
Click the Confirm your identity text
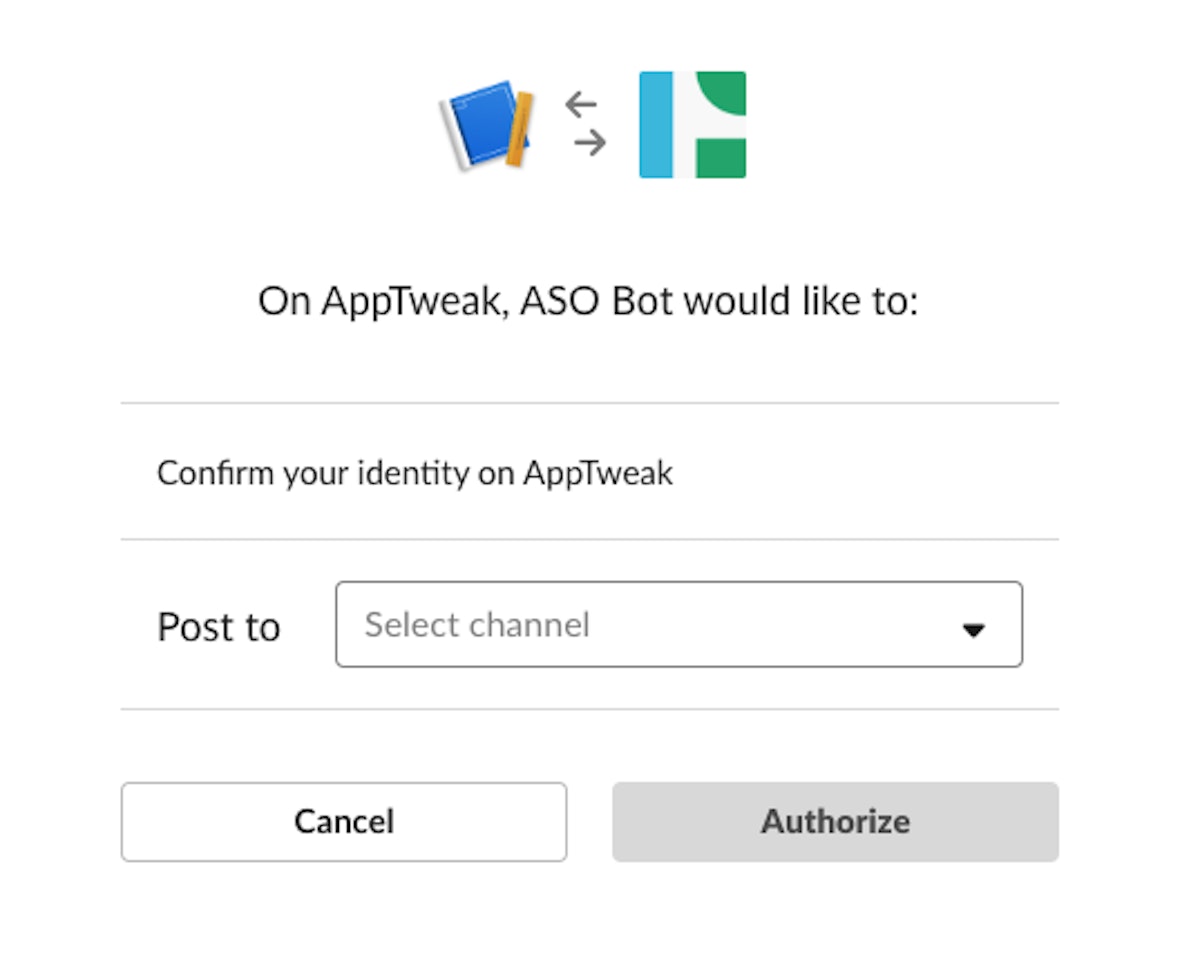(x=414, y=472)
